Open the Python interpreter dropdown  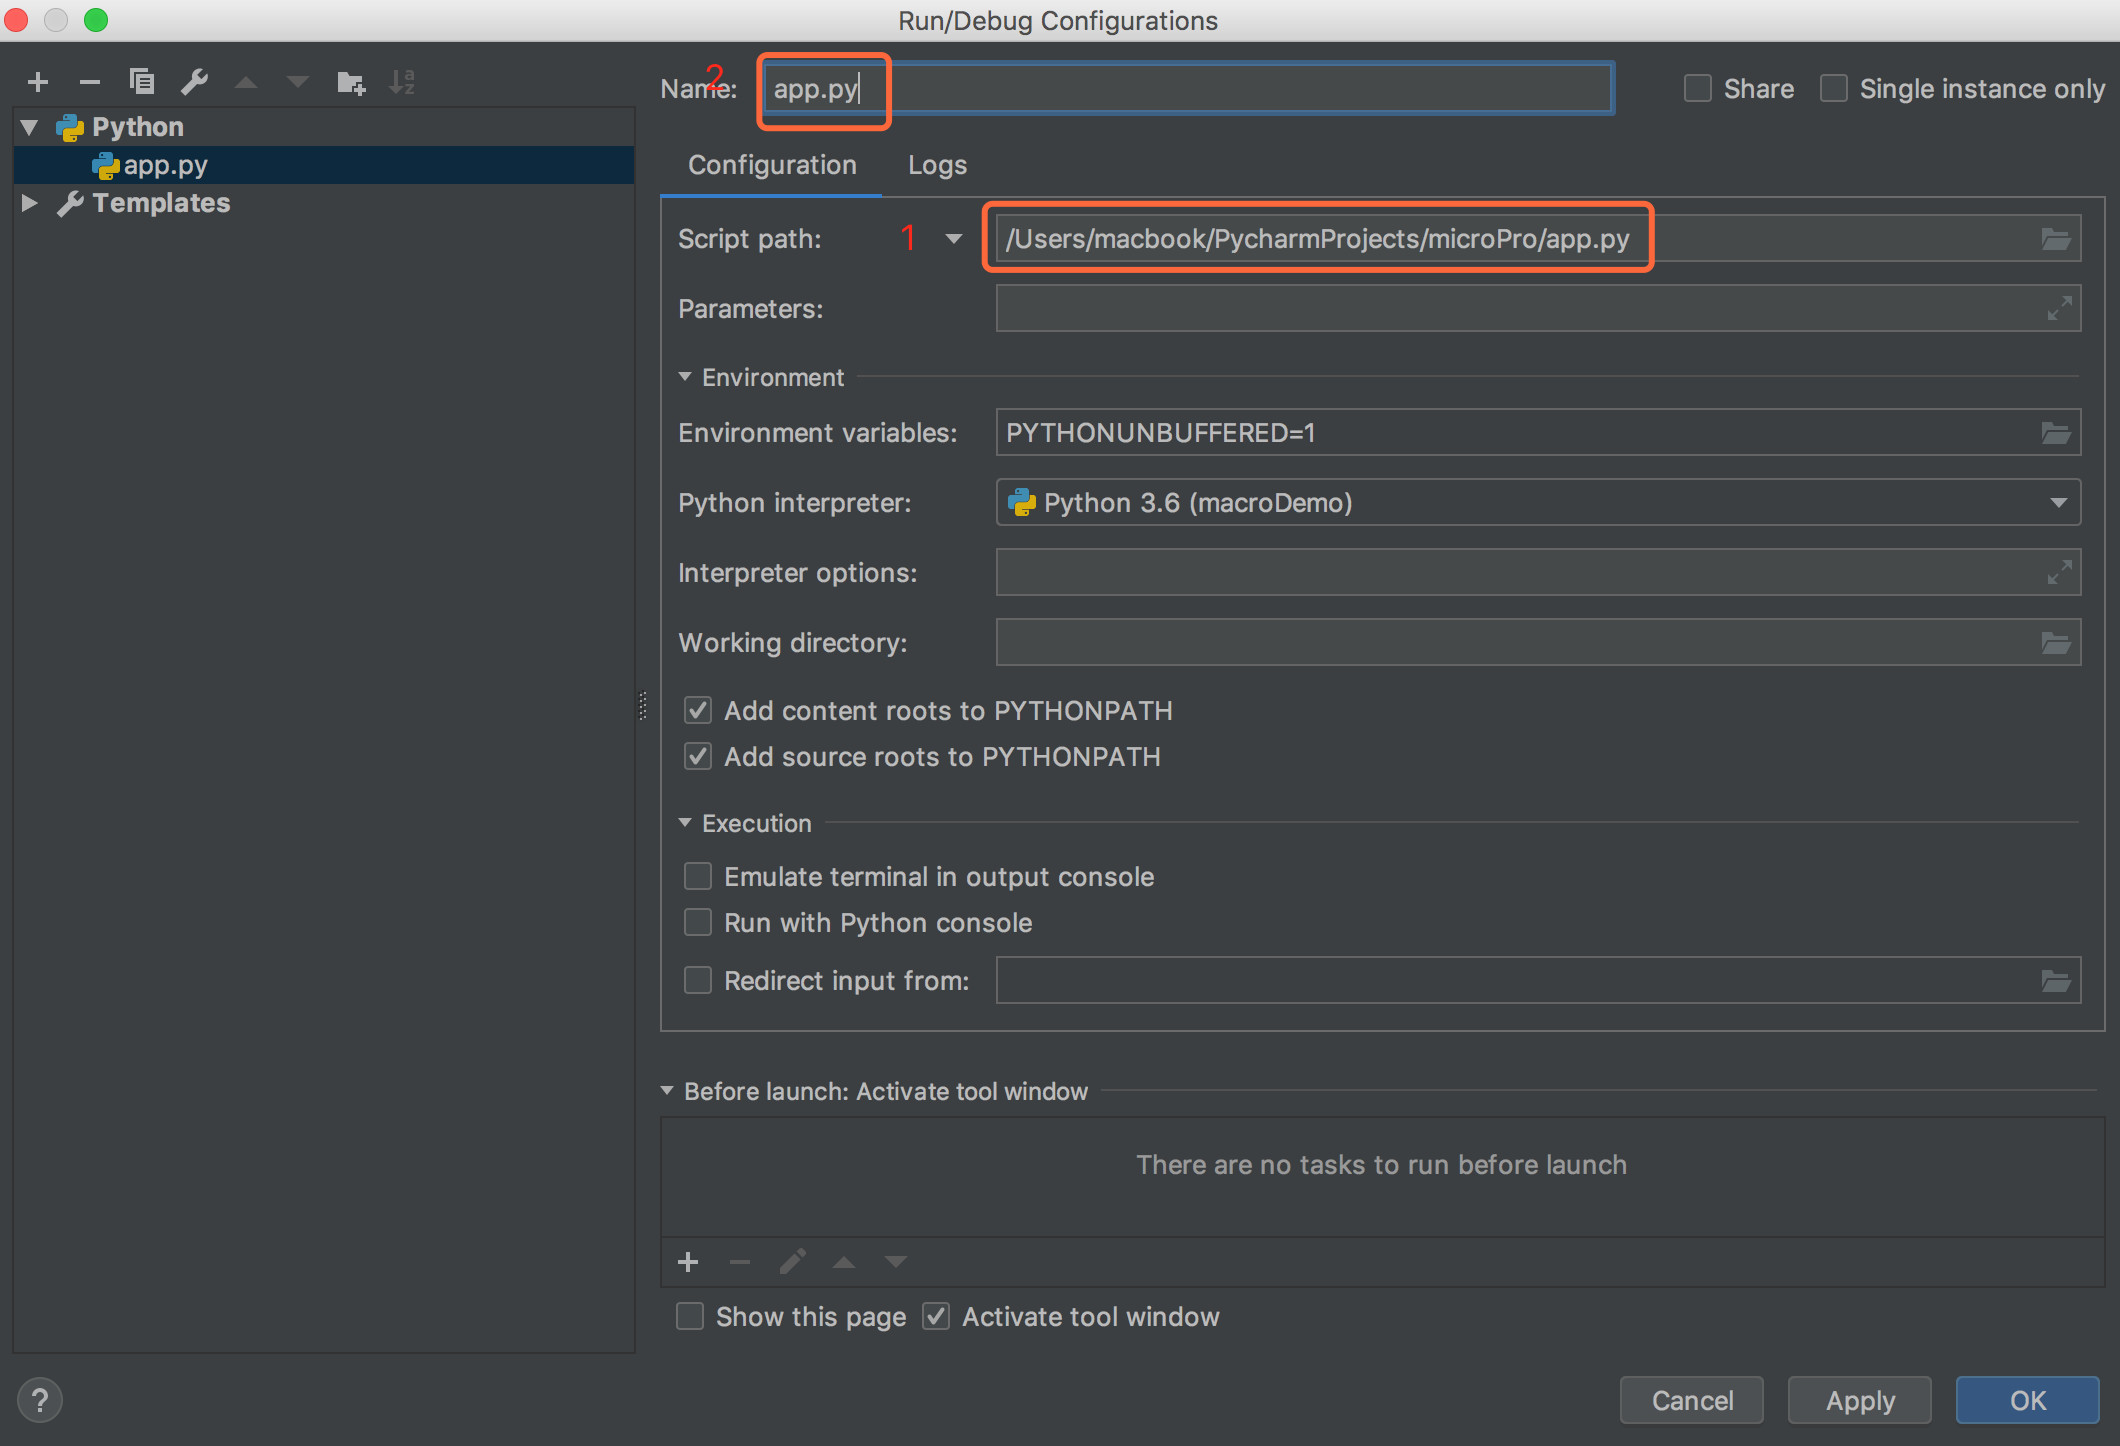2058,503
